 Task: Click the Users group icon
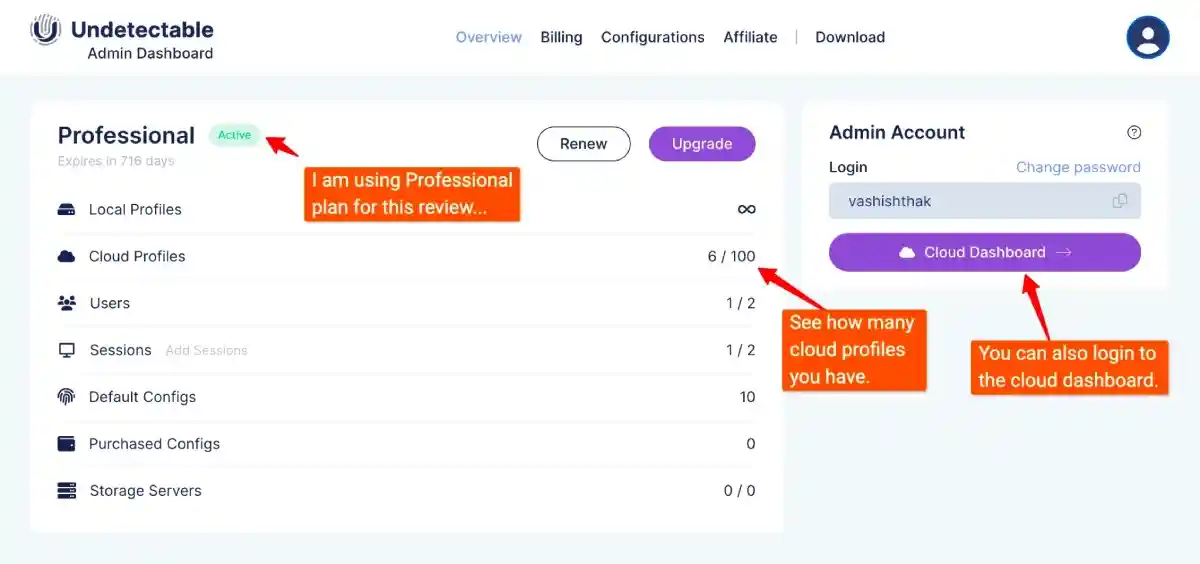(67, 303)
